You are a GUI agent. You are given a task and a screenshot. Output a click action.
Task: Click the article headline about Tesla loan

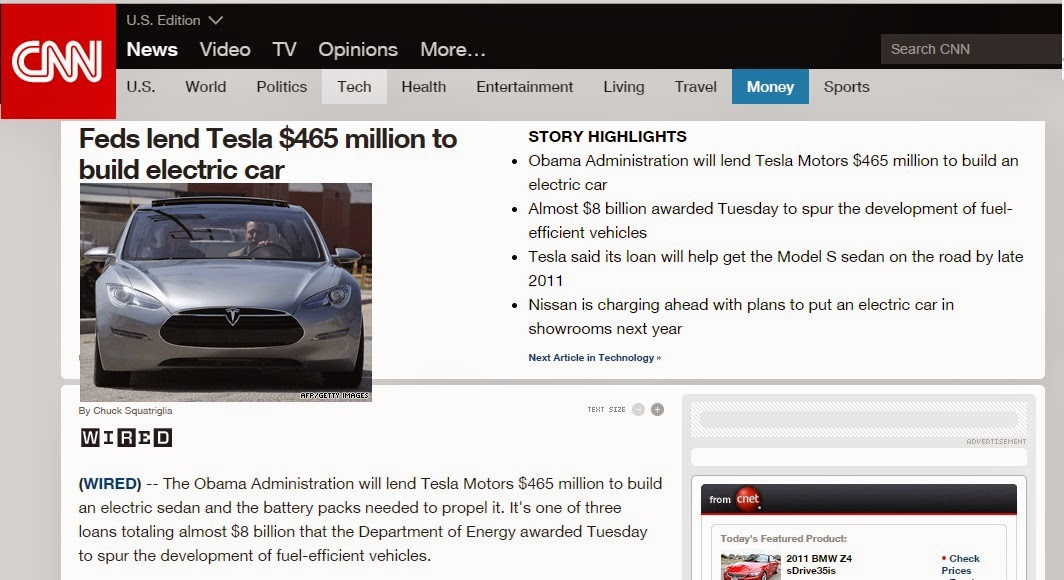[x=268, y=154]
